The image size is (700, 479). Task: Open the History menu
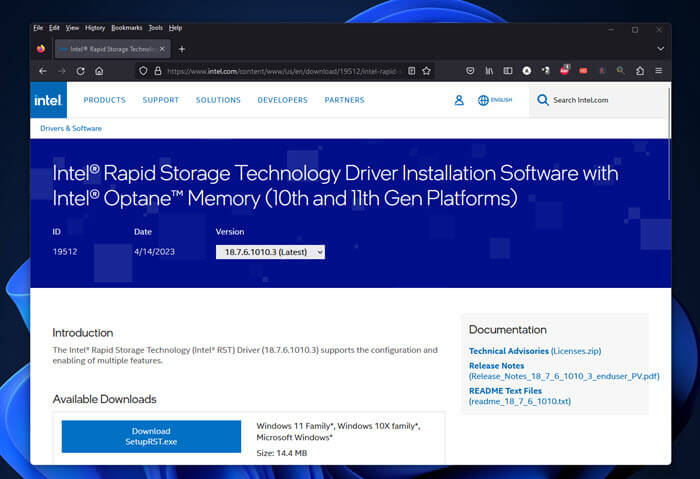tap(95, 28)
